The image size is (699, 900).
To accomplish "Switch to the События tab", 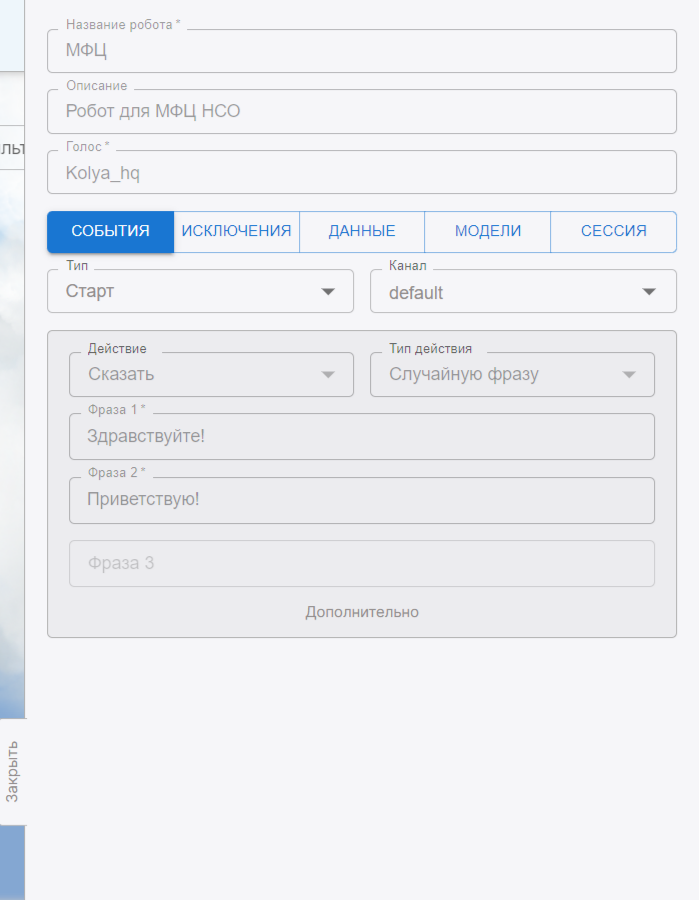I will coord(110,231).
